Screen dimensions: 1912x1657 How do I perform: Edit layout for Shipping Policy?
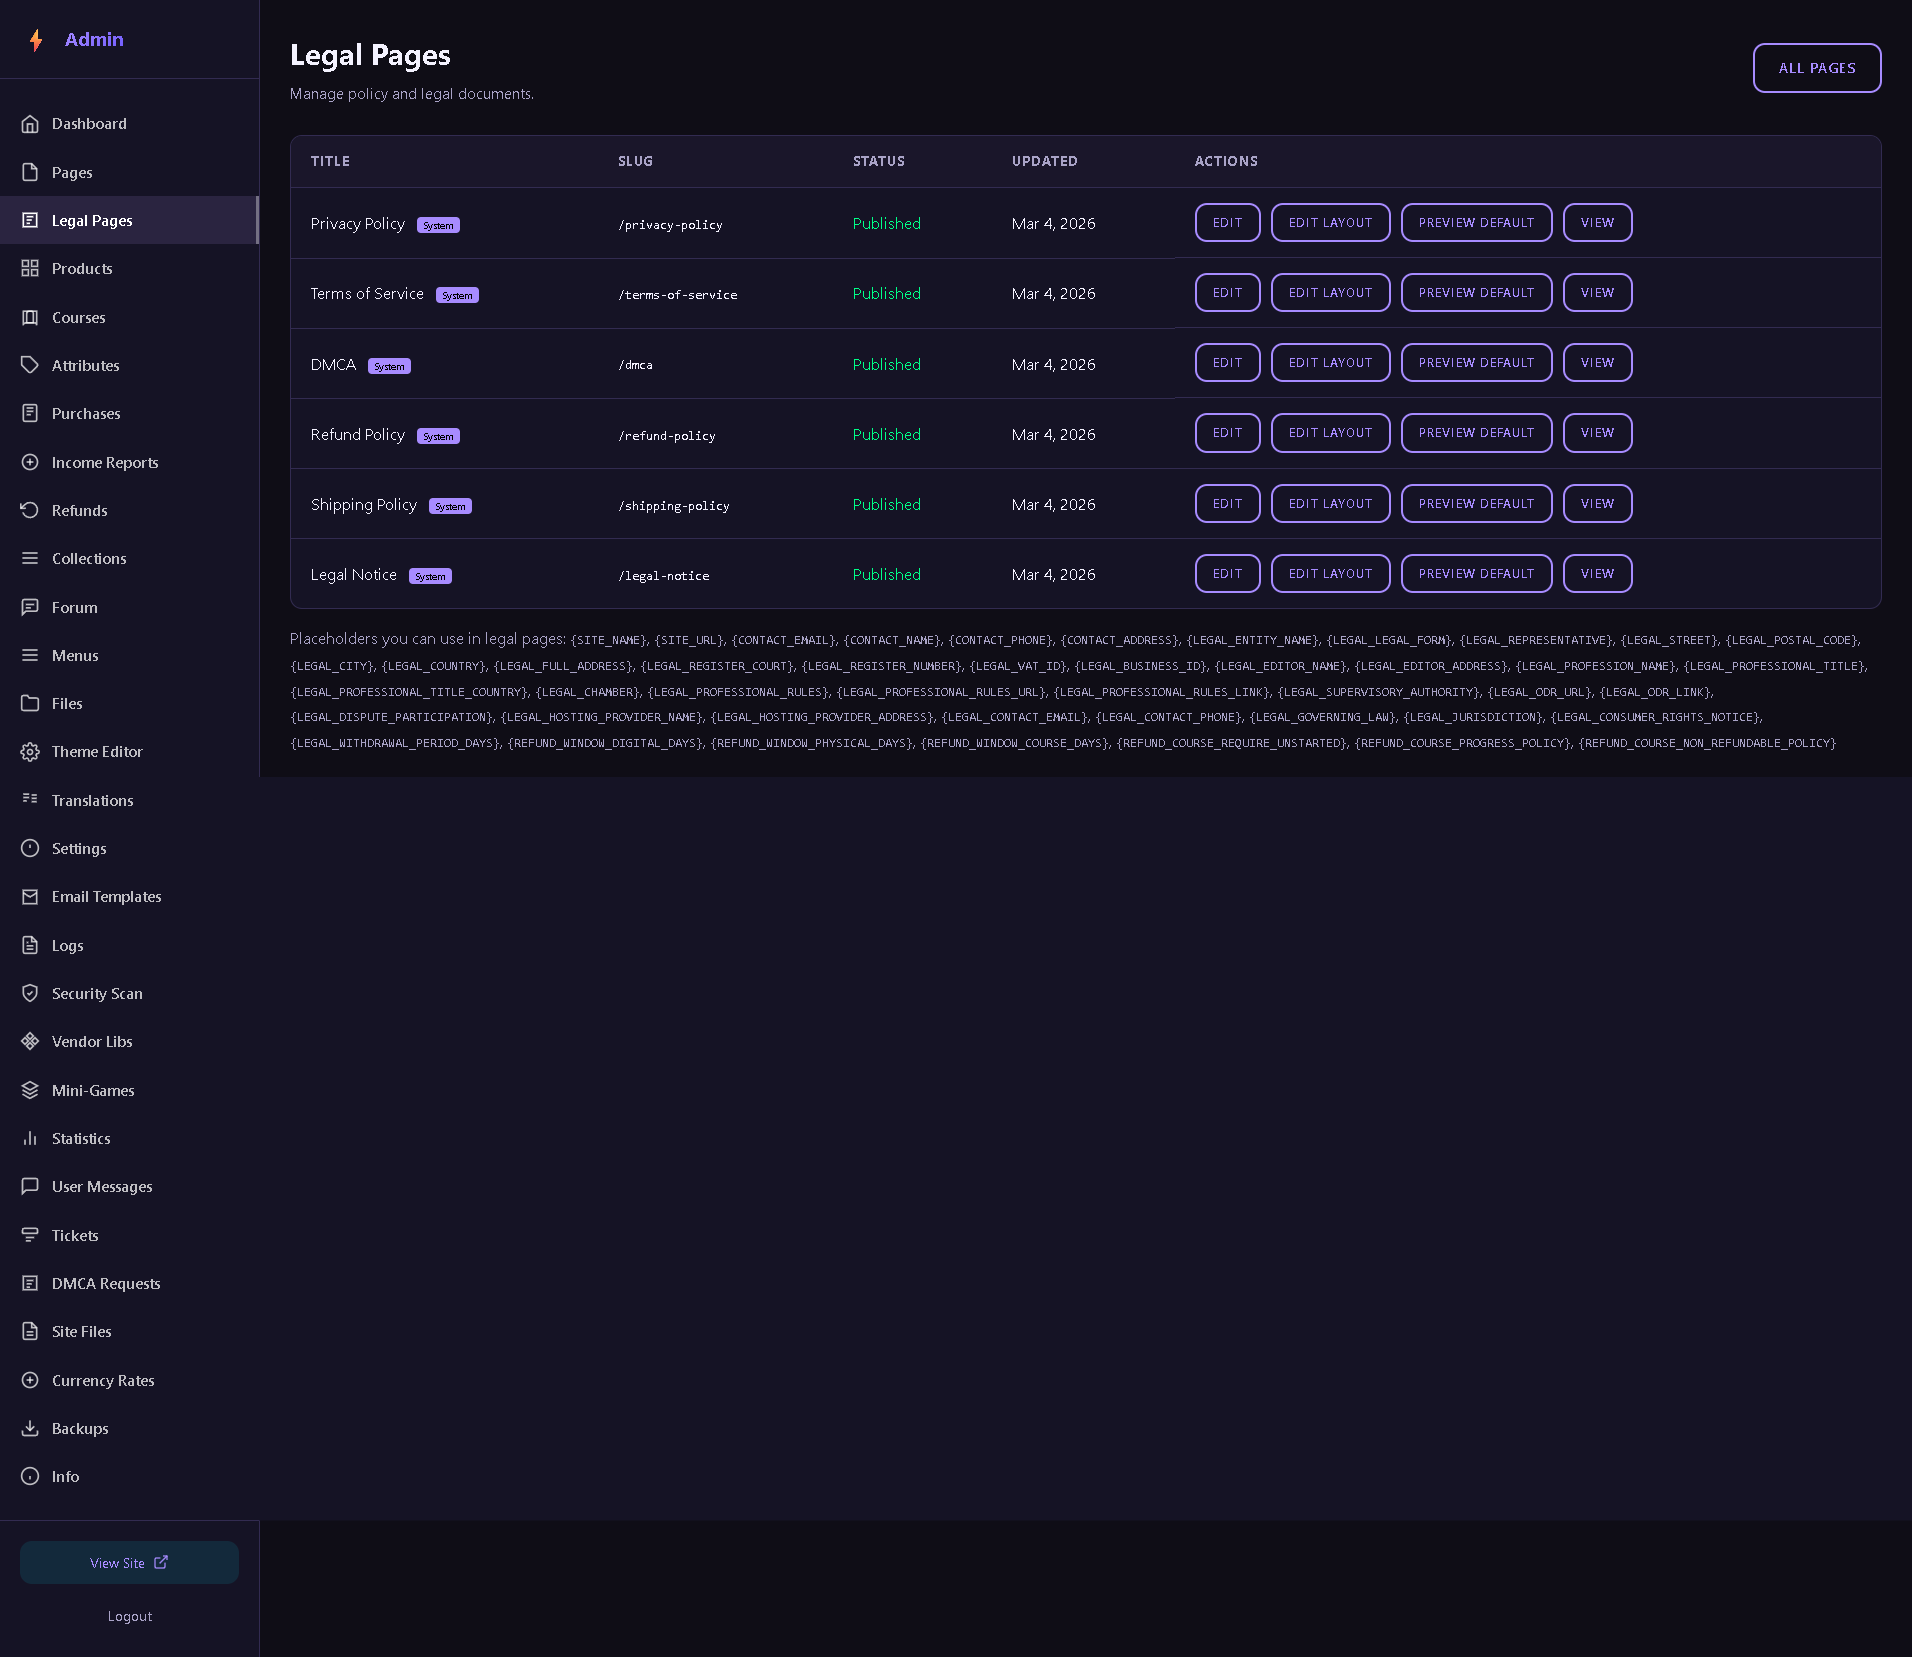click(x=1330, y=504)
